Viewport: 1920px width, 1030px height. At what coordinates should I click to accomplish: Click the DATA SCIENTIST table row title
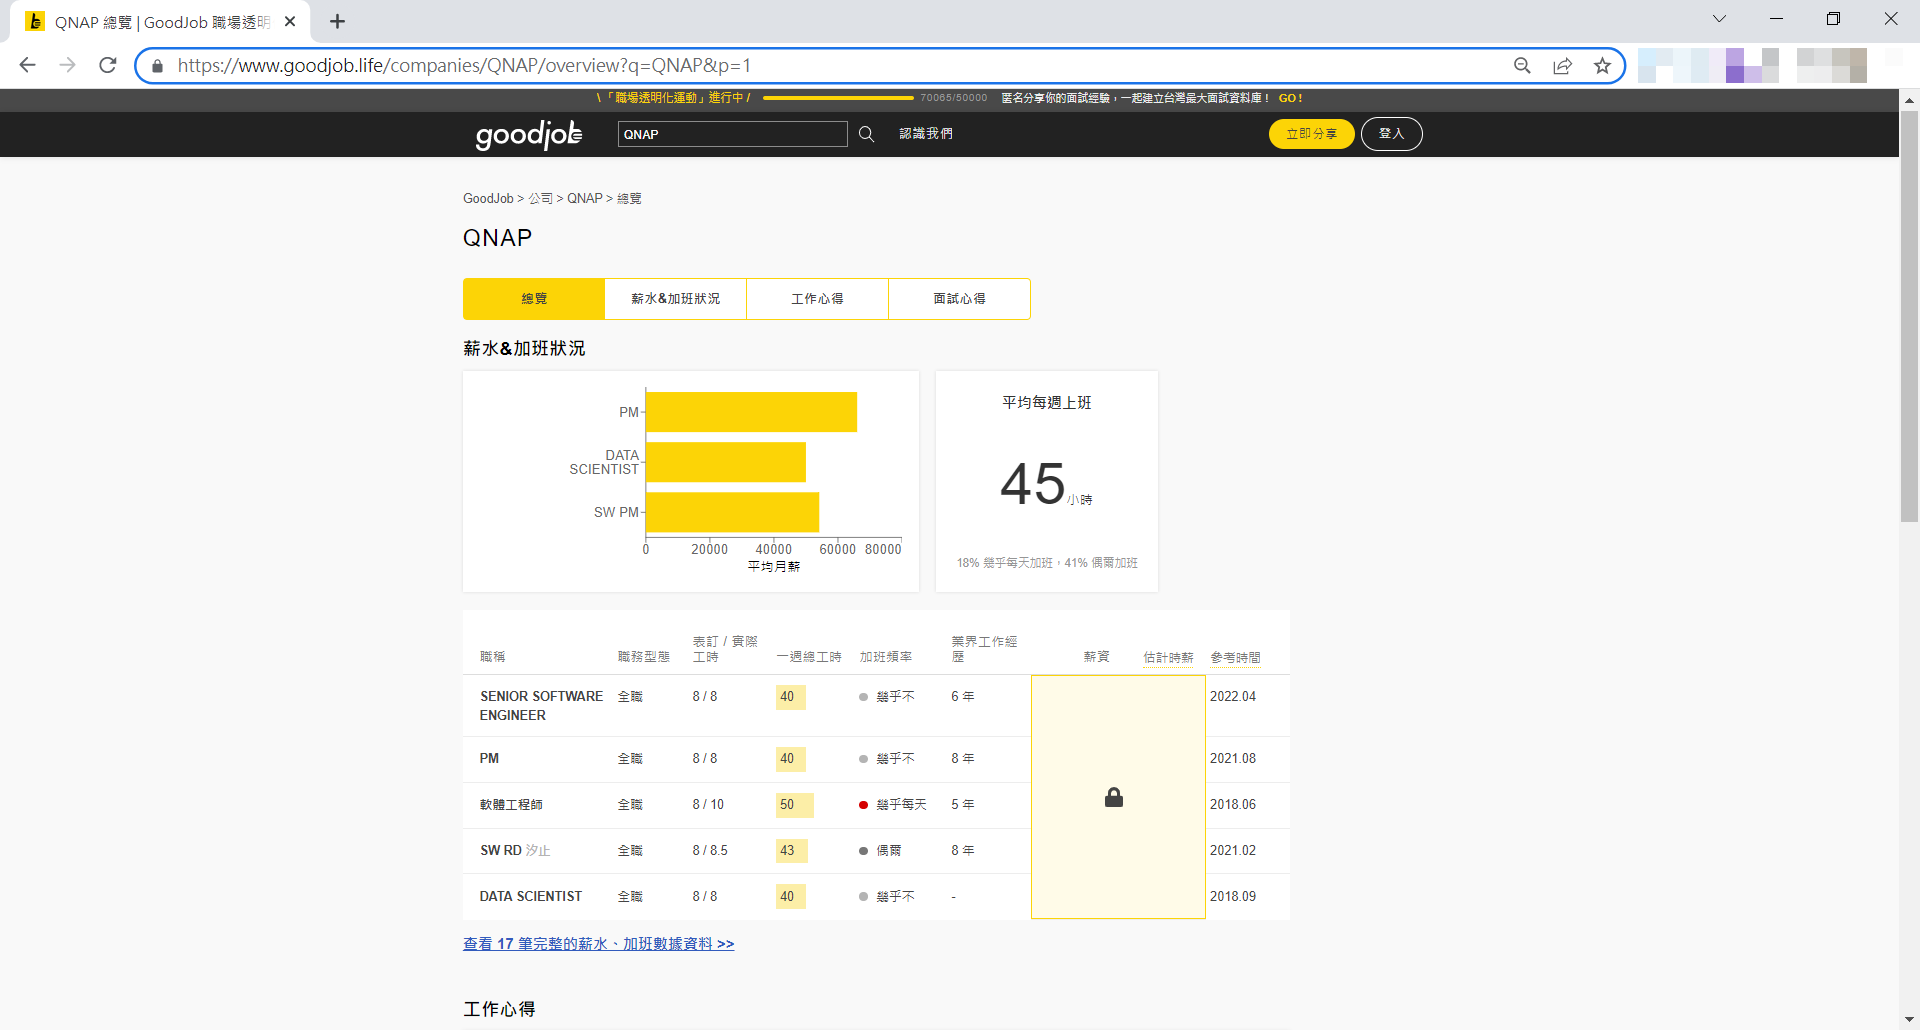click(531, 897)
